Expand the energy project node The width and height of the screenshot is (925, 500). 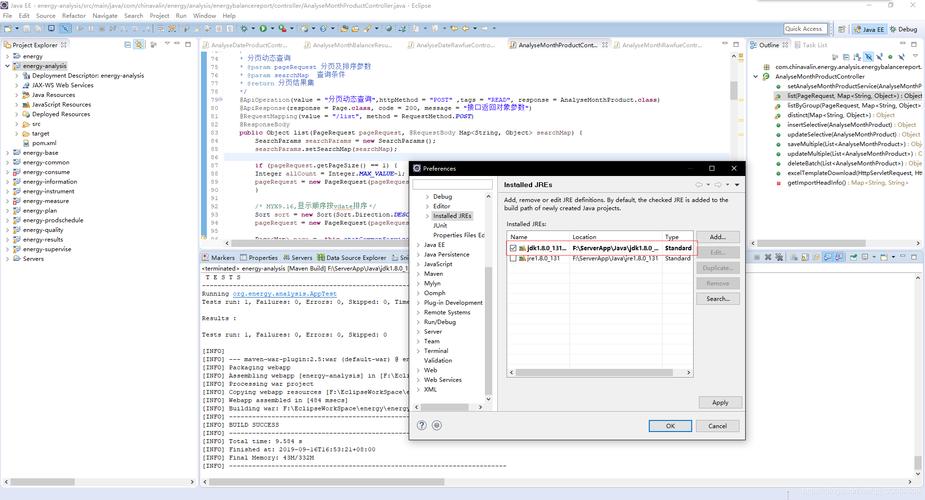point(7,56)
